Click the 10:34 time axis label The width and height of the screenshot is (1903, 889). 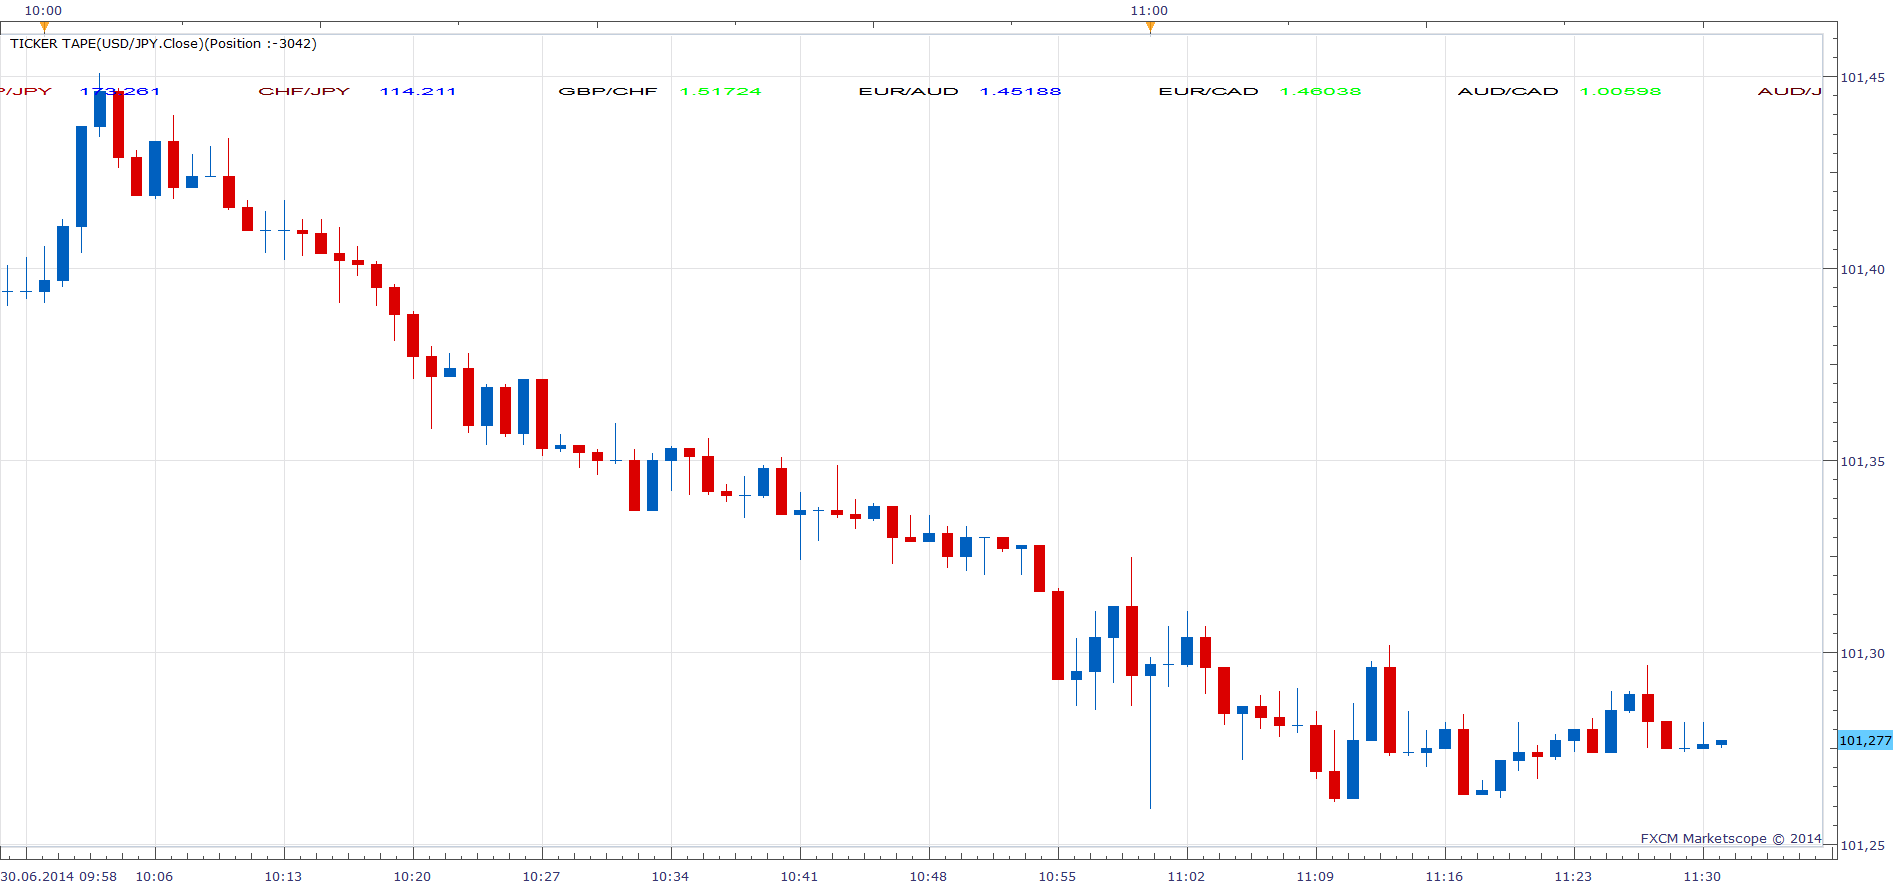click(670, 877)
